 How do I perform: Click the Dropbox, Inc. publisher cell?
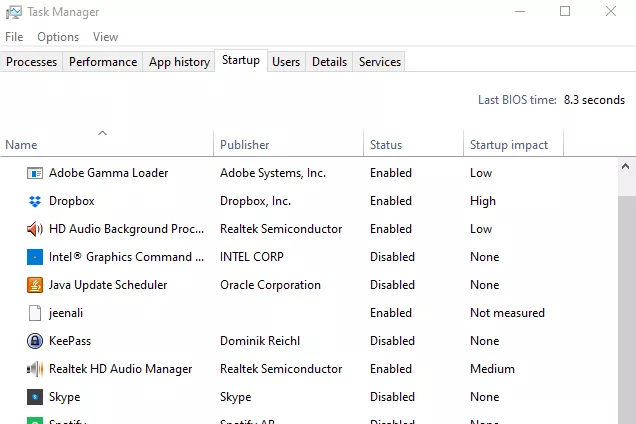[256, 201]
